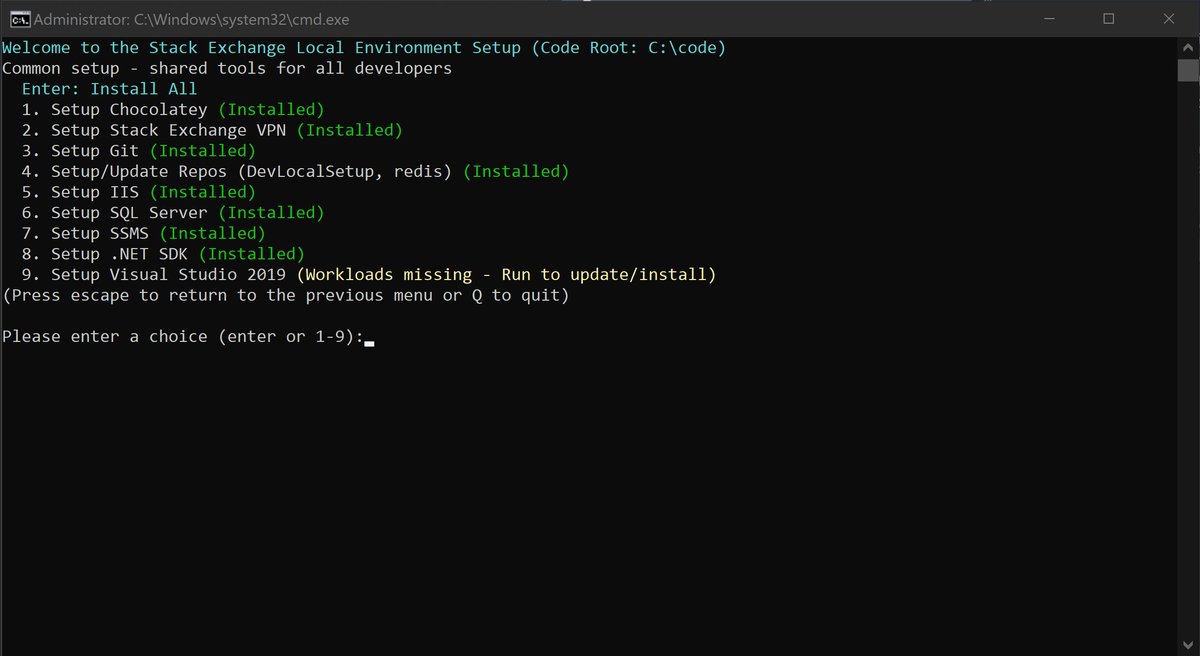Select line '6. Setup SQL Server'
The width and height of the screenshot is (1200, 656).
click(x=173, y=212)
